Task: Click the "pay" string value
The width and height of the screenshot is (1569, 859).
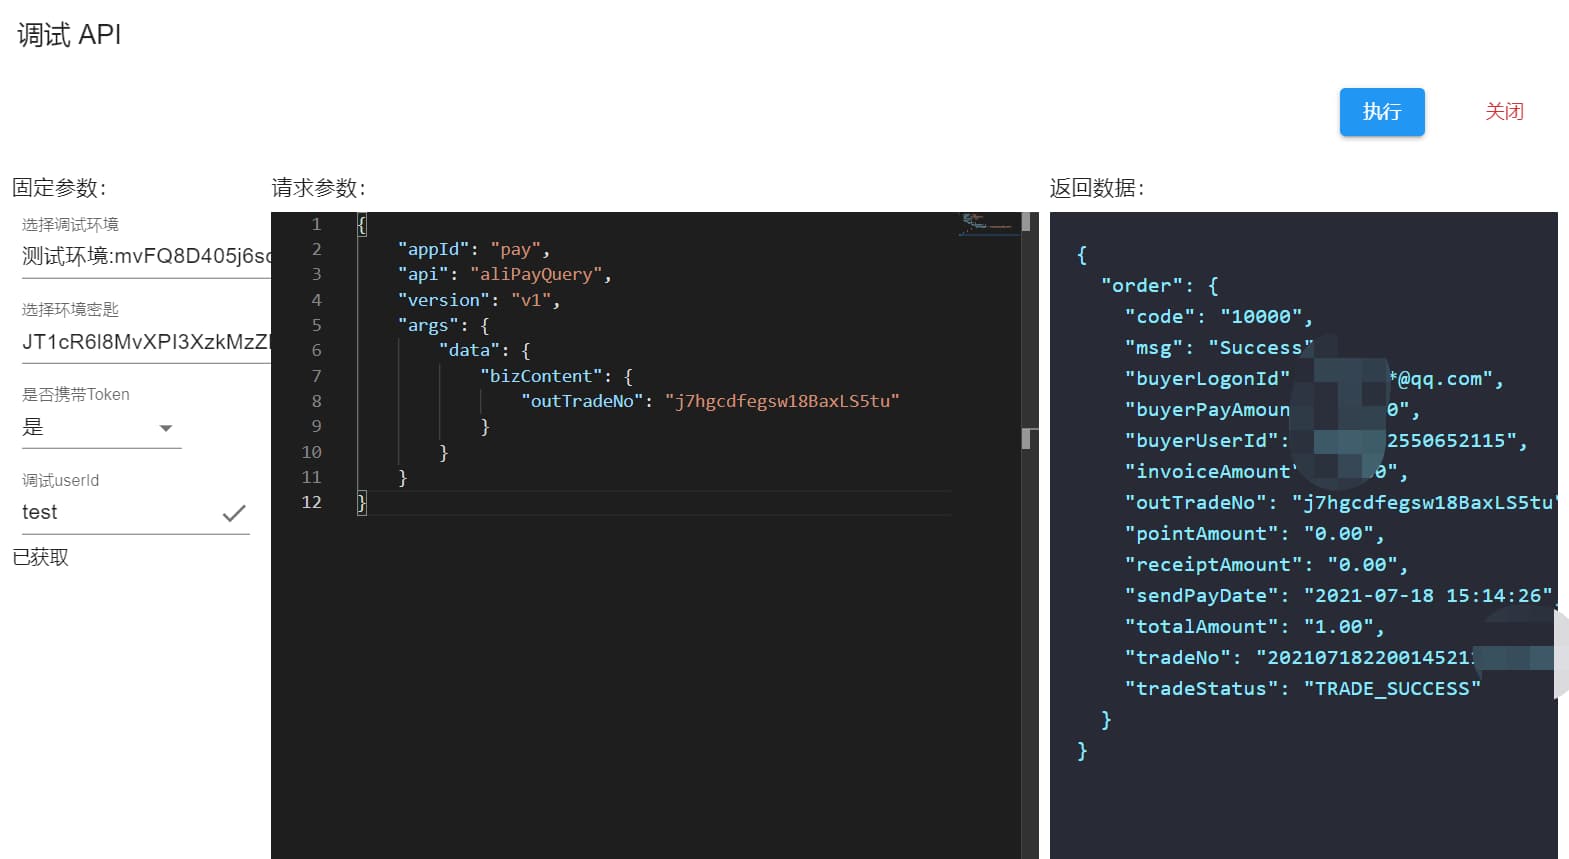Action: tap(515, 249)
